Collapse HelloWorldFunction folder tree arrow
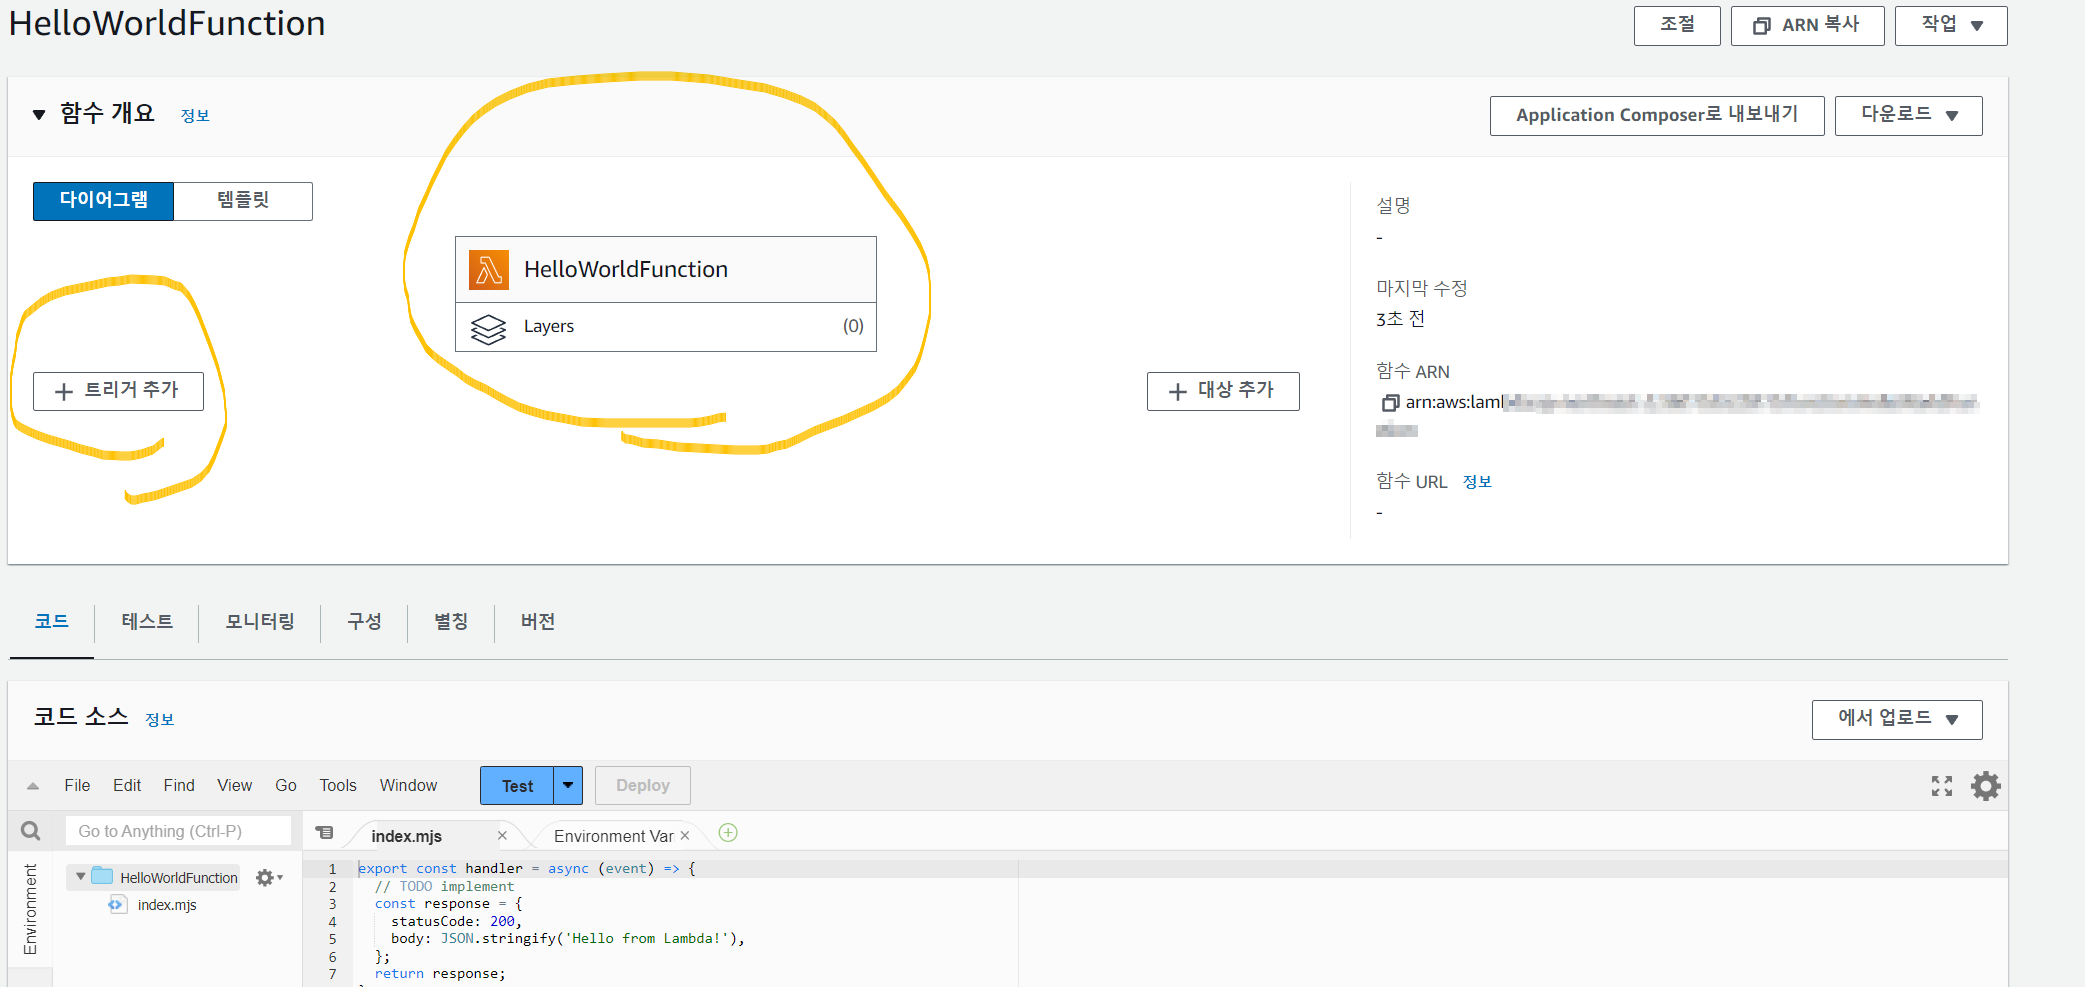2085x987 pixels. [80, 877]
